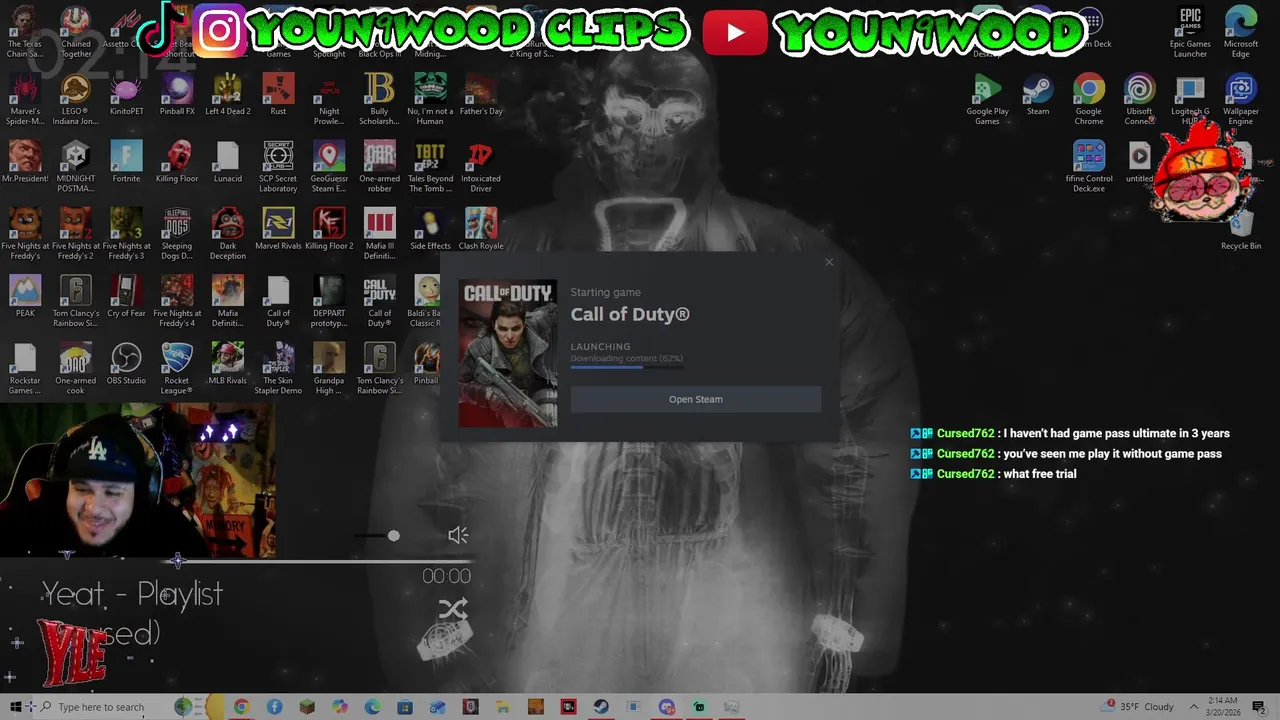Click the Yeat - Playlist track title
1280x720 pixels.
(x=132, y=594)
